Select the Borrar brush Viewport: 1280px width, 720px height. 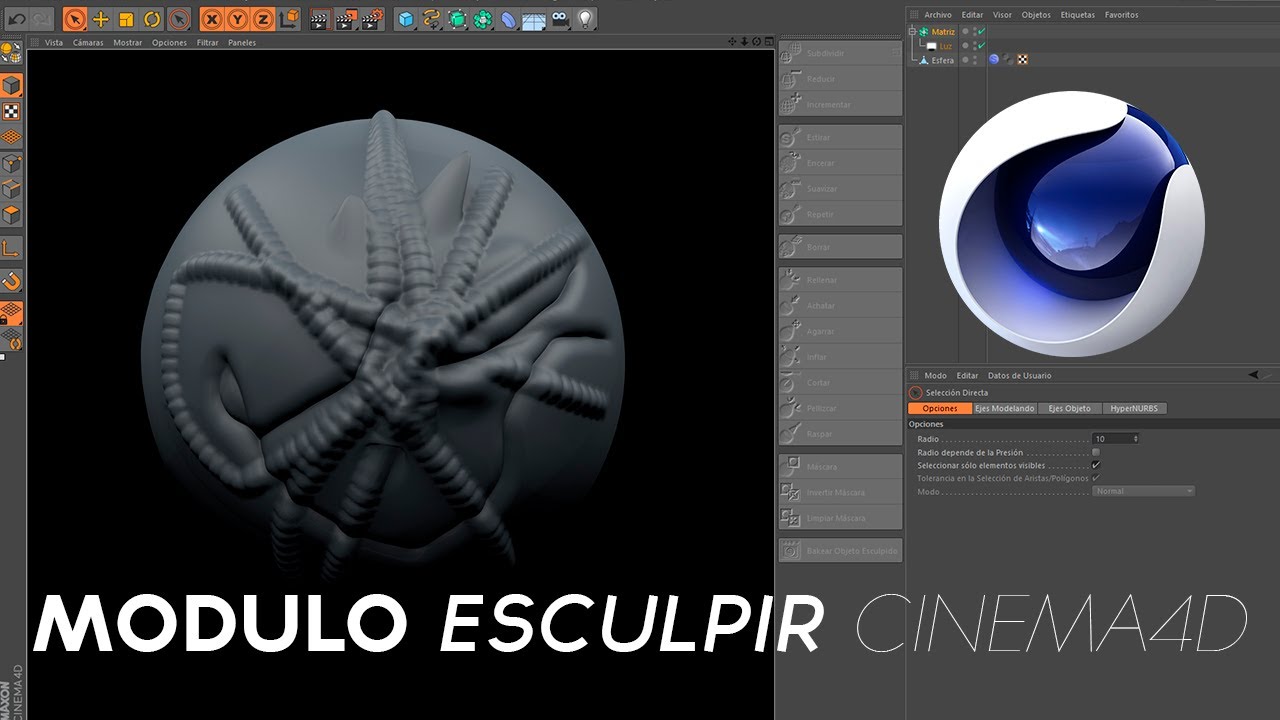coord(841,247)
